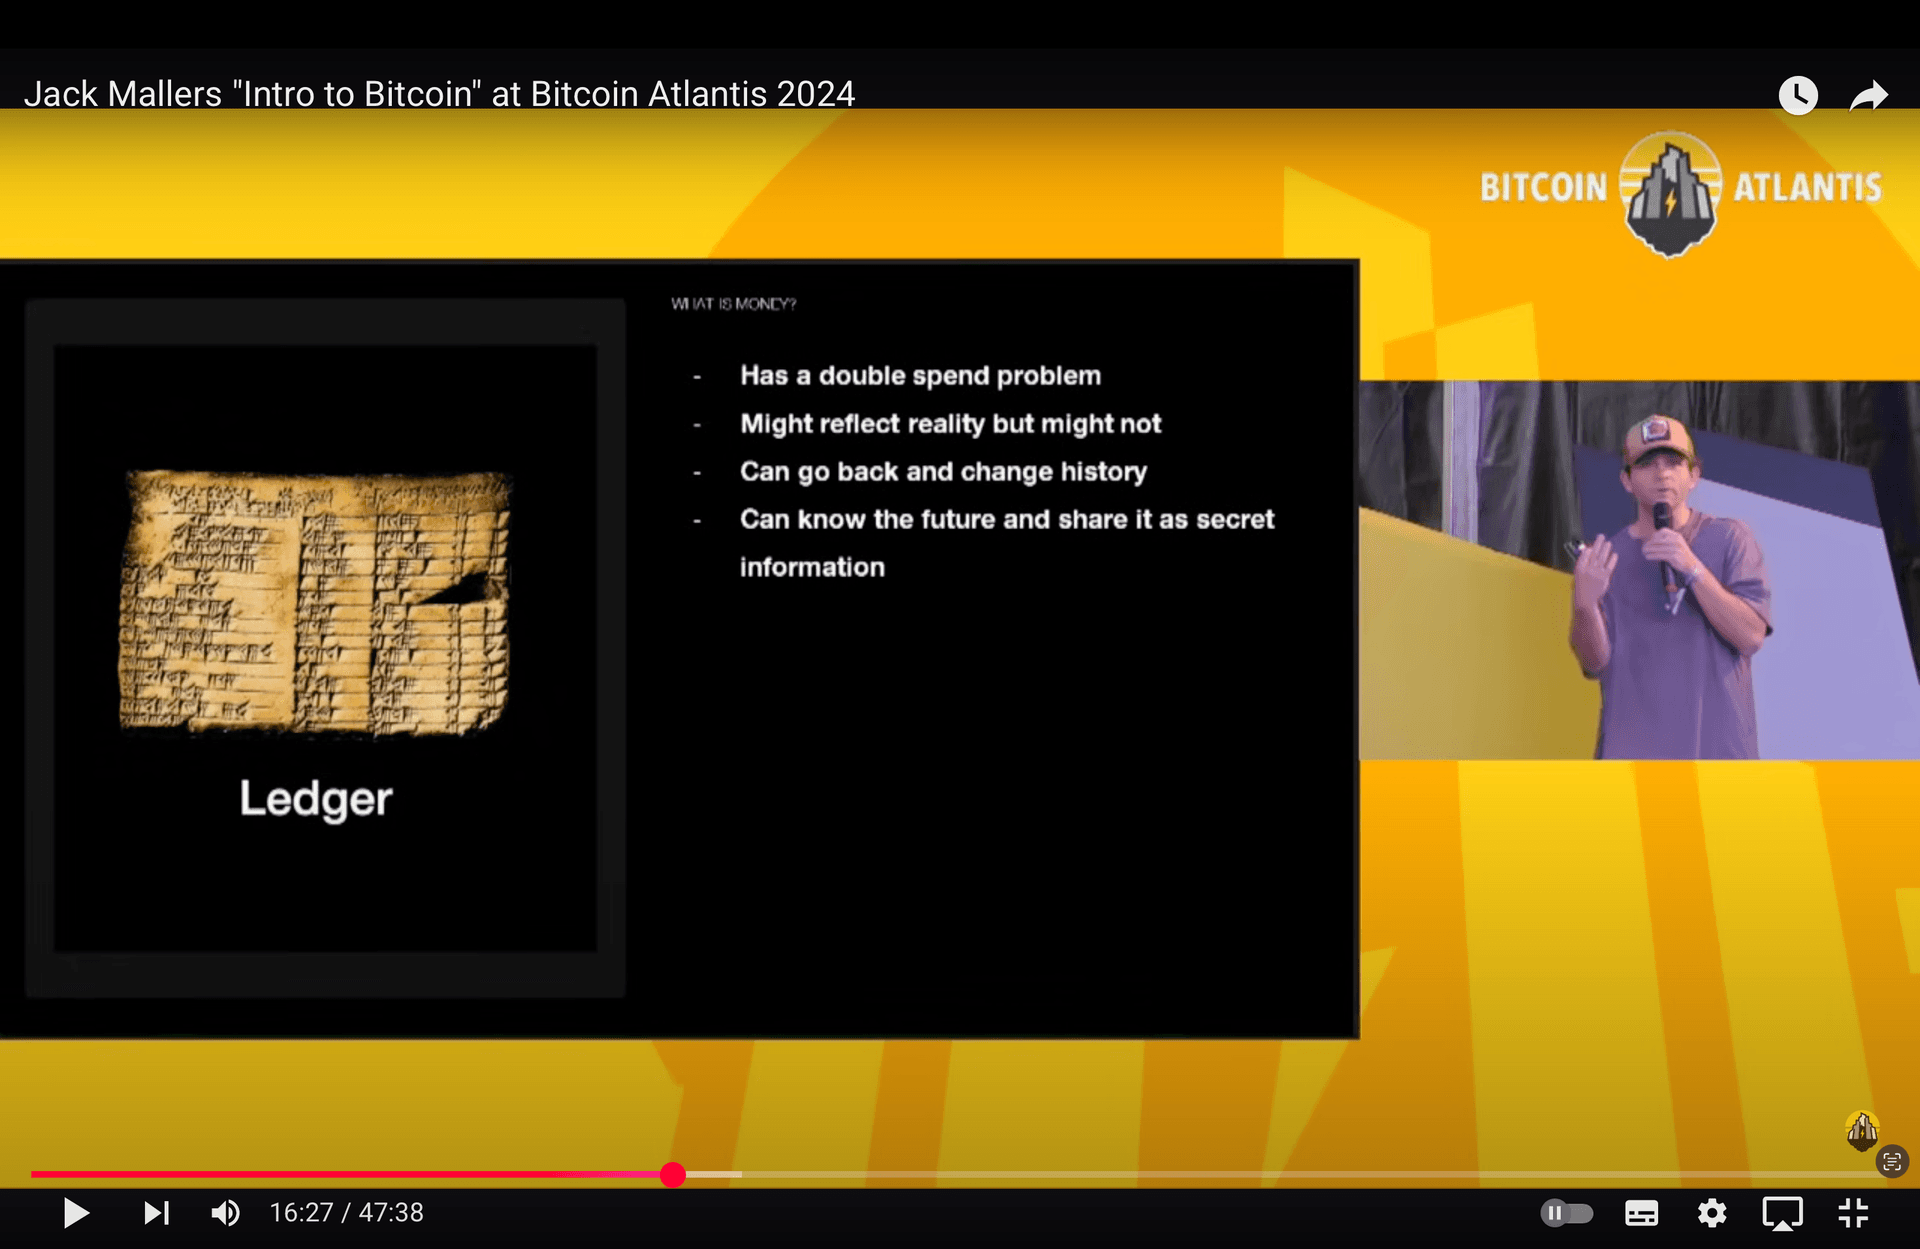Toggle the autoplay switch
Screen dimensions: 1920x1249
point(1566,1213)
